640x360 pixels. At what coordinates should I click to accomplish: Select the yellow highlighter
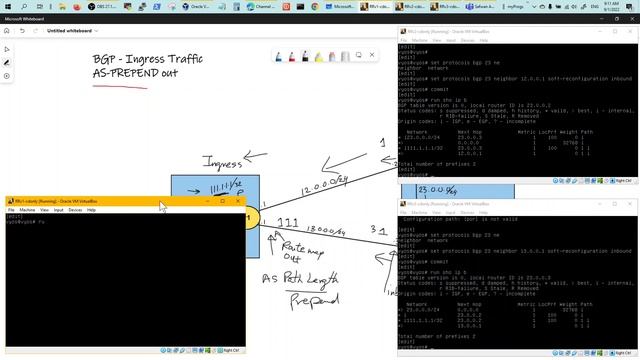pos(319,56)
